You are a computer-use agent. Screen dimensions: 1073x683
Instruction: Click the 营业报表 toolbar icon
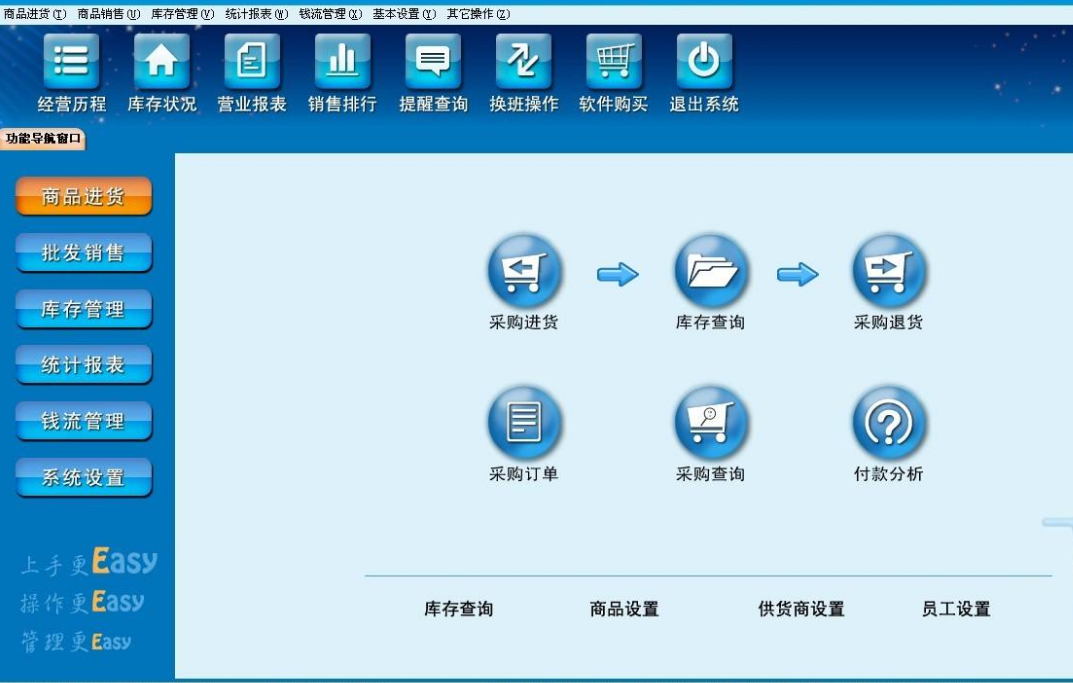pyautogui.click(x=252, y=62)
